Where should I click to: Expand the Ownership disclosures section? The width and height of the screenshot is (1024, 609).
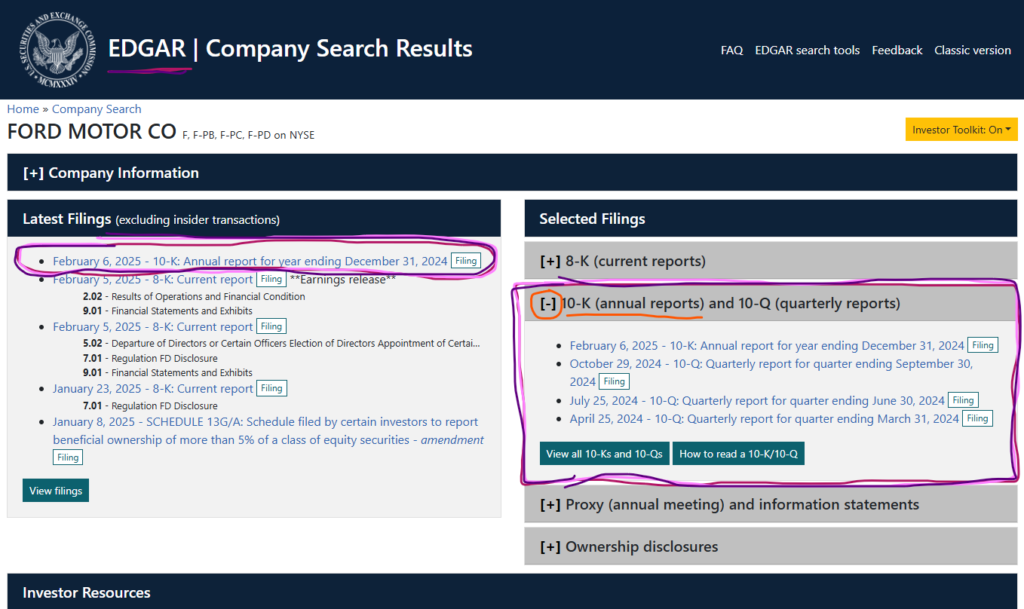tap(771, 546)
